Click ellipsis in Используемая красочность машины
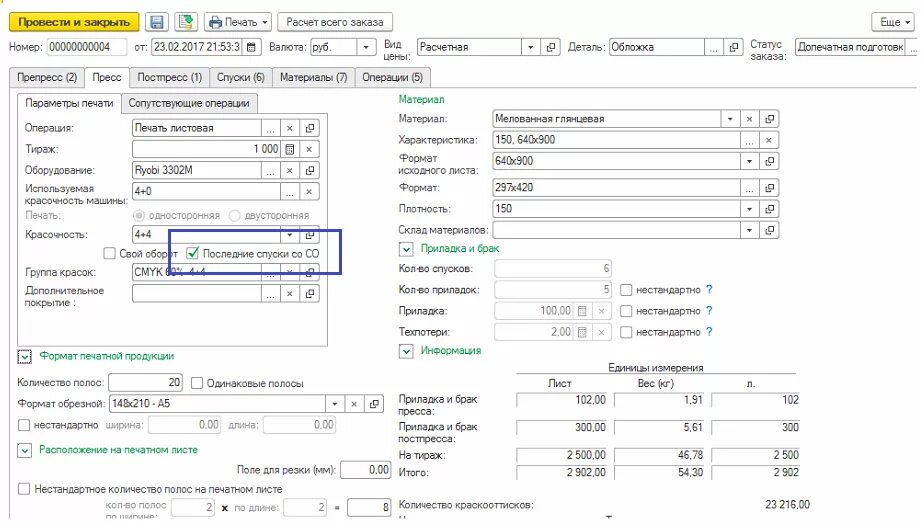Viewport: 922px width, 522px height. pos(290,192)
